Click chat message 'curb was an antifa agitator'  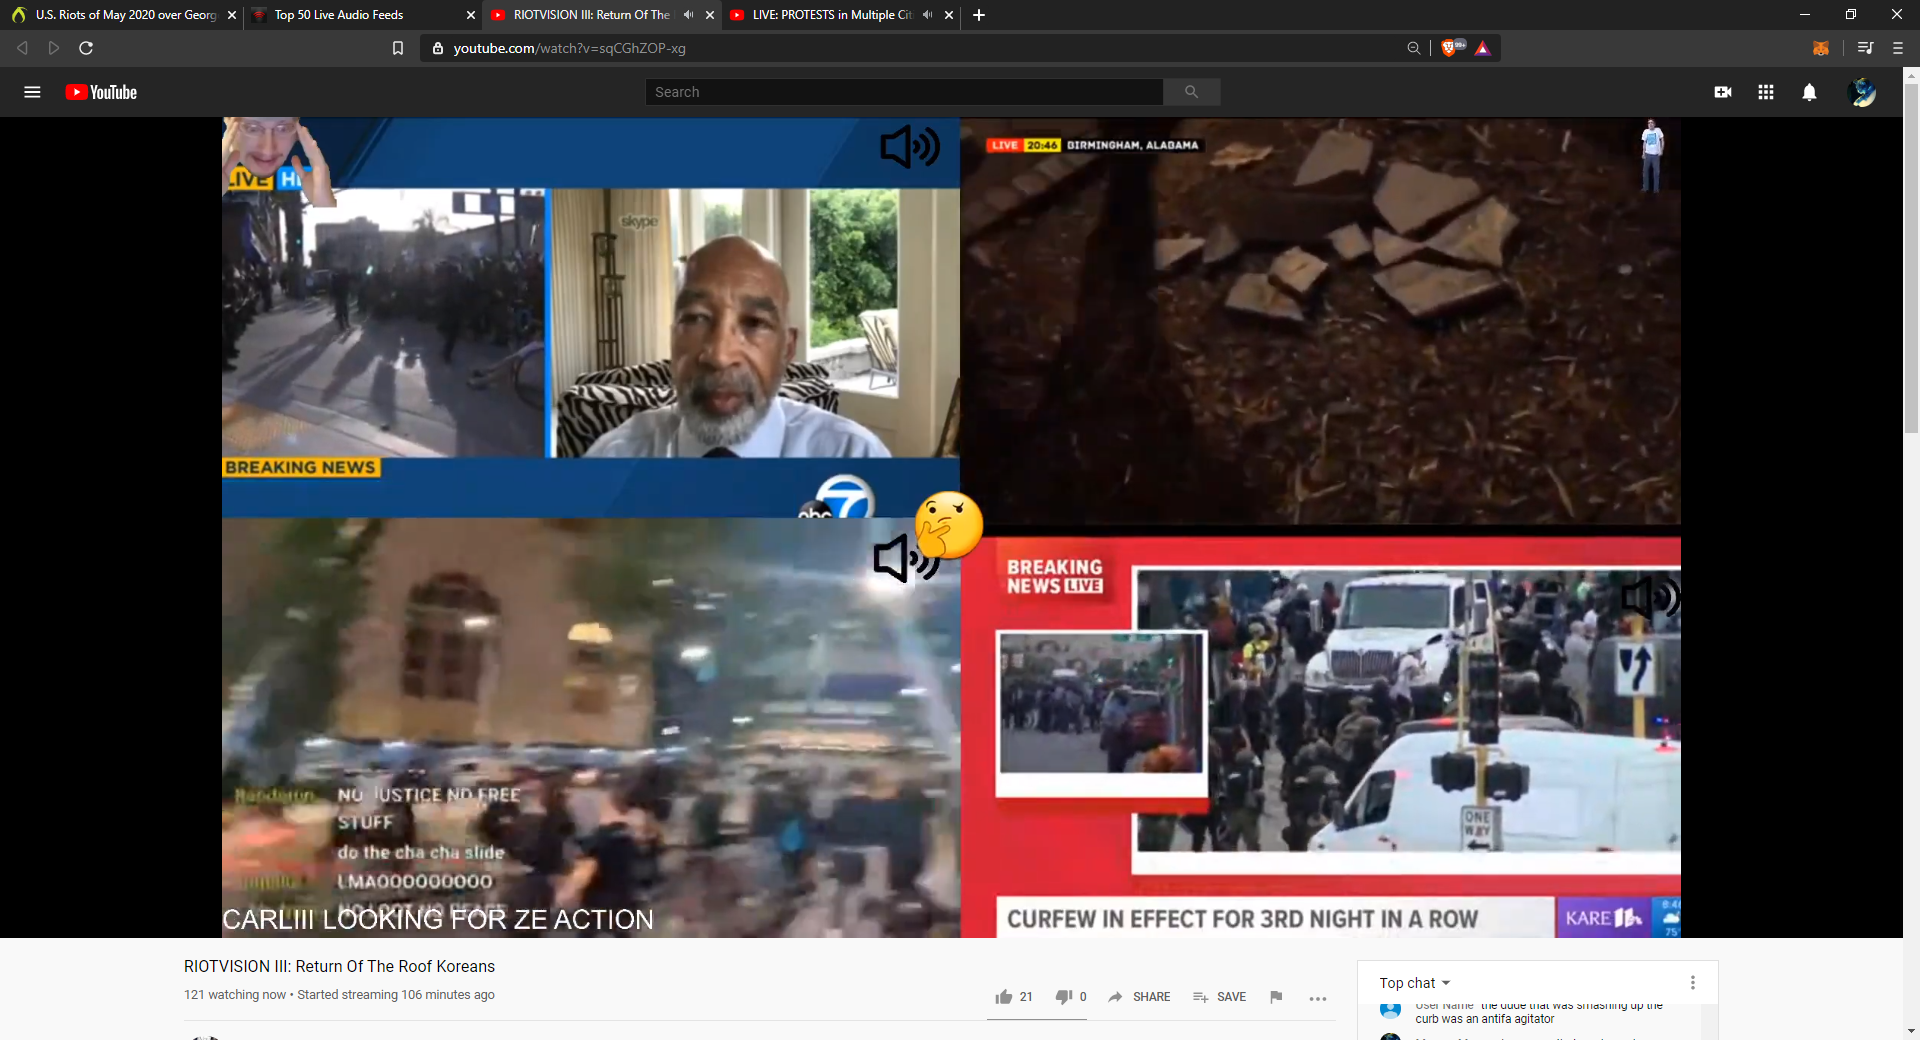1485,1019
